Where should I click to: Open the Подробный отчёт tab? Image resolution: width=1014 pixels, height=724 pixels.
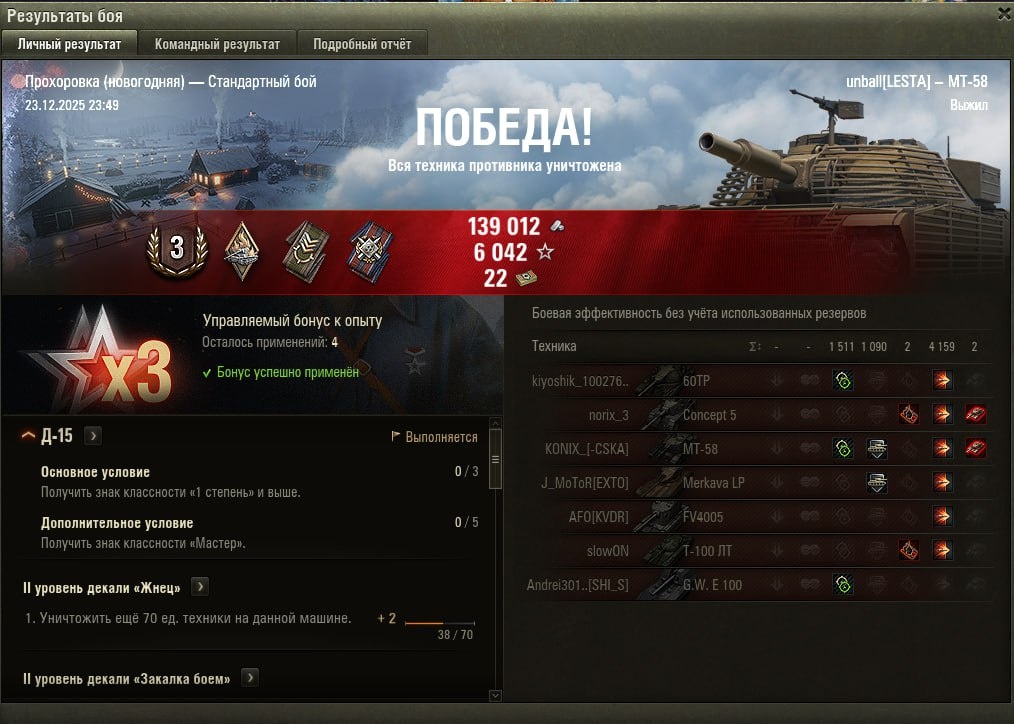362,44
